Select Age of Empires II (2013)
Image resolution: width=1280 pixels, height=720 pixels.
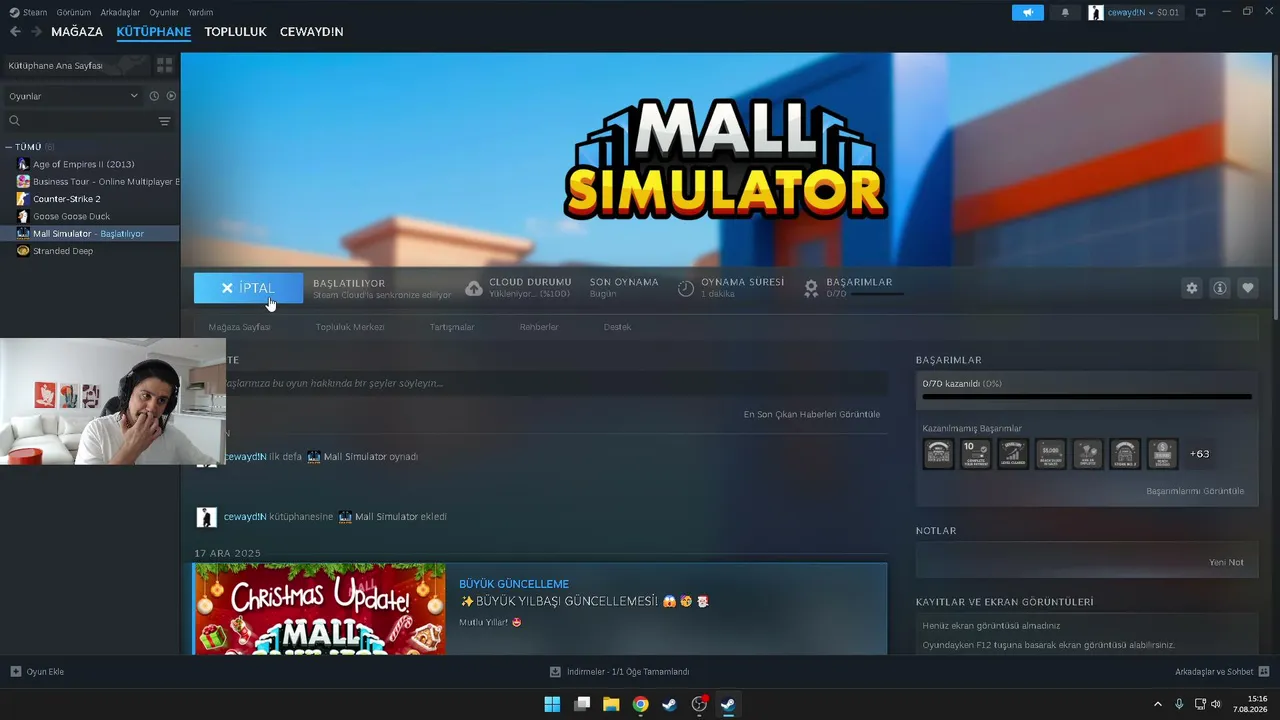tap(90, 164)
